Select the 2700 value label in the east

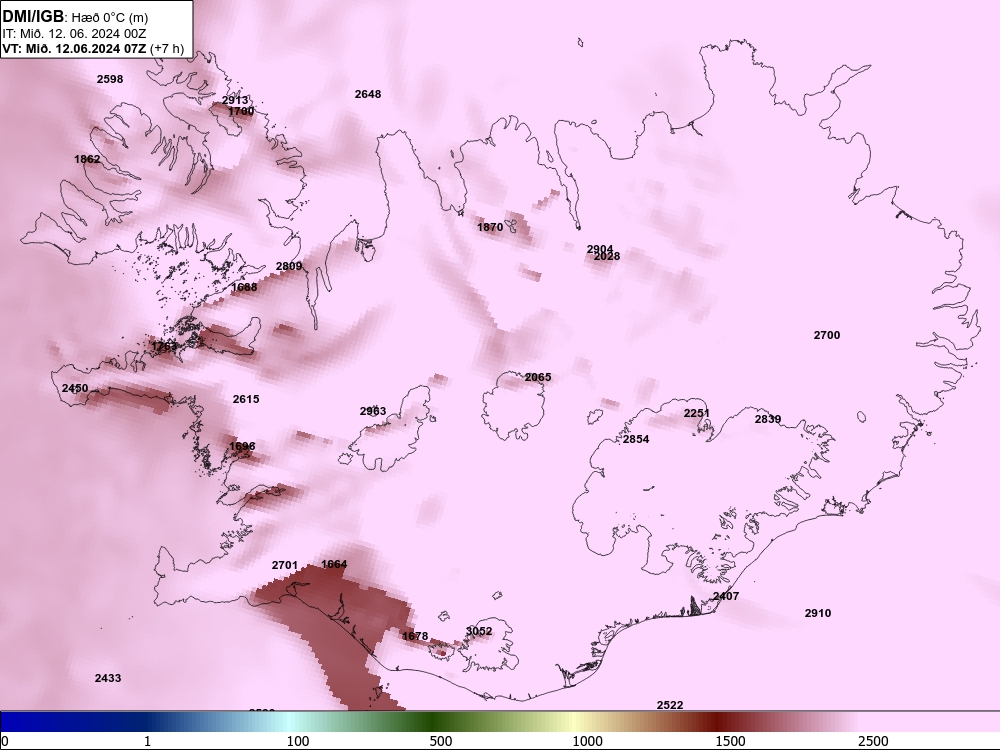coord(827,335)
